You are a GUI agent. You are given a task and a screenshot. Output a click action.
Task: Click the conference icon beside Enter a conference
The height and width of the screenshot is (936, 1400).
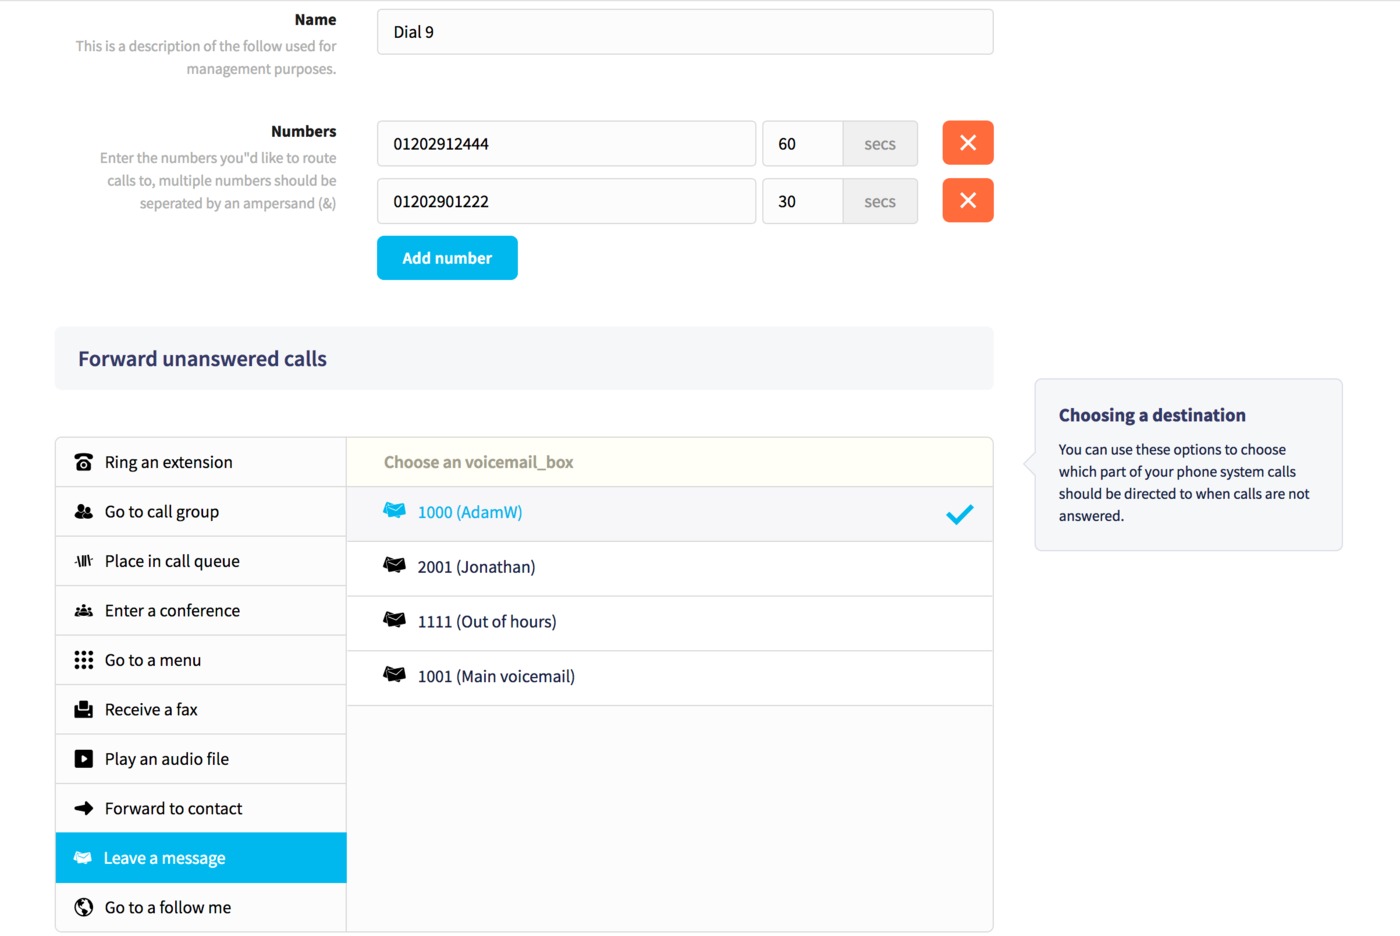pyautogui.click(x=84, y=610)
